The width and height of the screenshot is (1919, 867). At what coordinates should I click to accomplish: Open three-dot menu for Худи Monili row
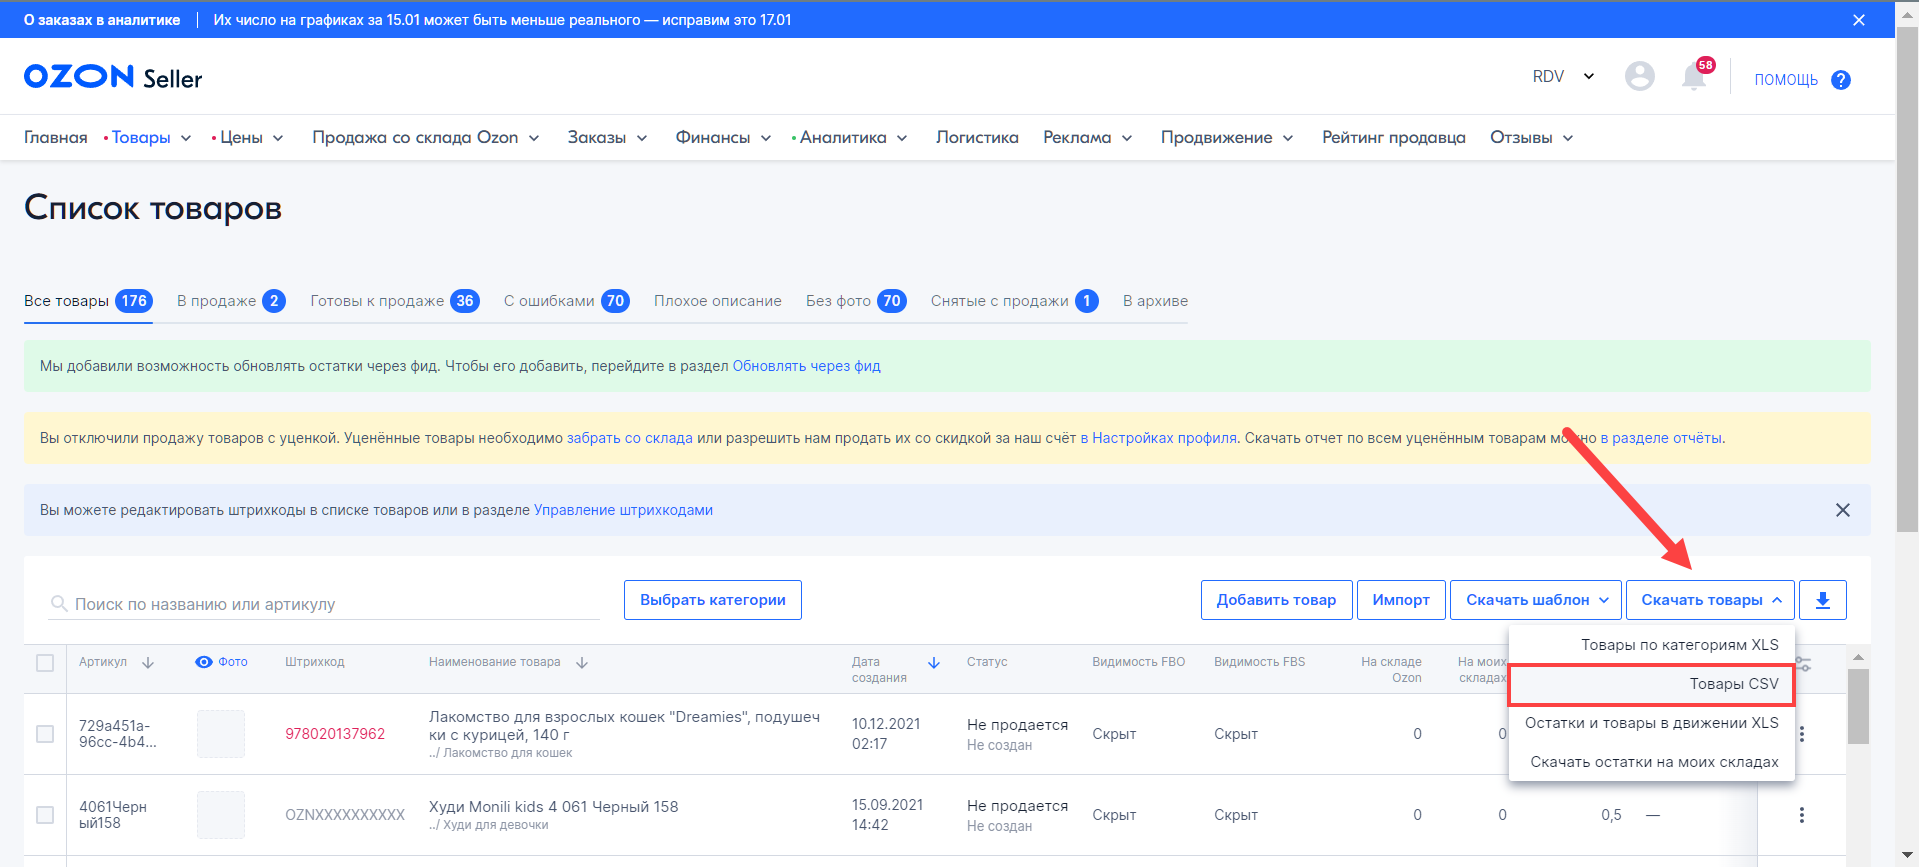(x=1801, y=815)
